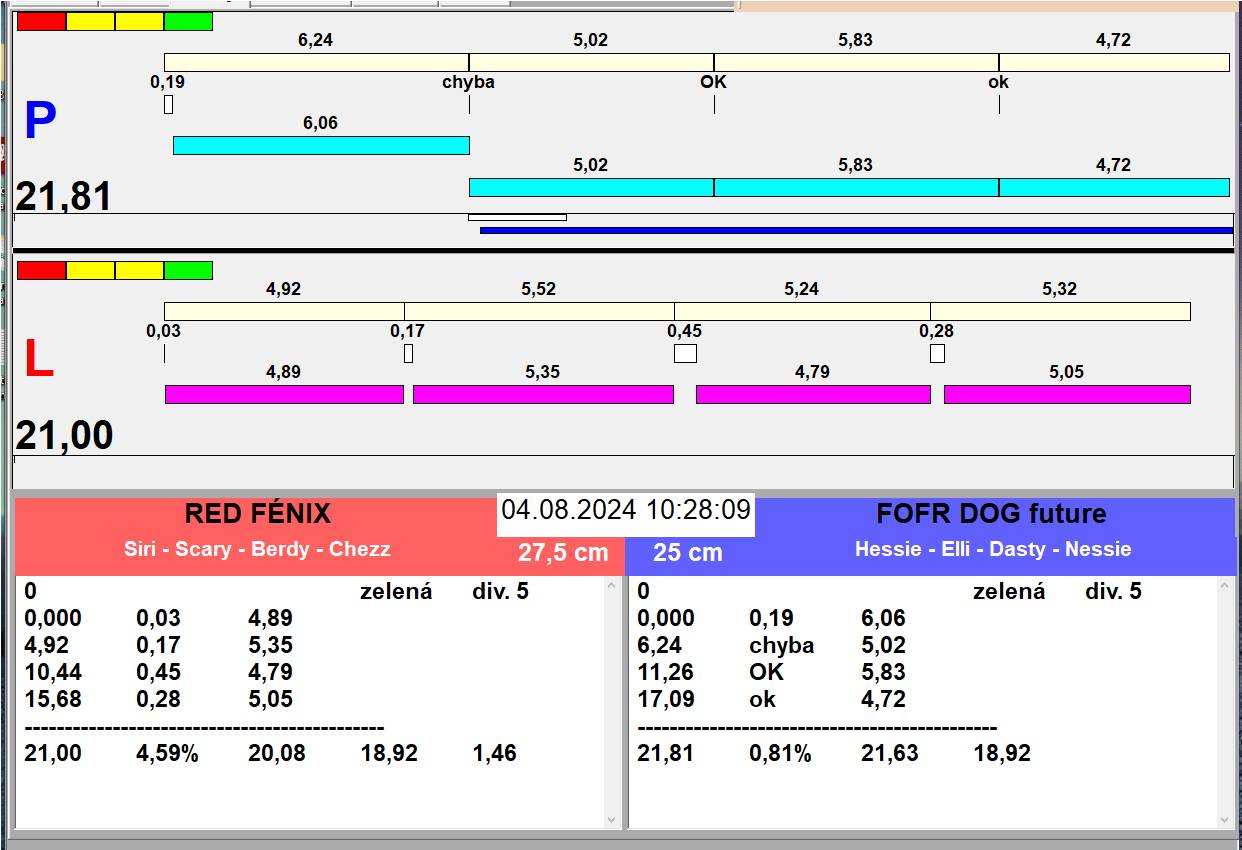Click the roster Hessie - Elli - Dasty - Nessie
Screen dimensions: 1242x850
pos(993,549)
